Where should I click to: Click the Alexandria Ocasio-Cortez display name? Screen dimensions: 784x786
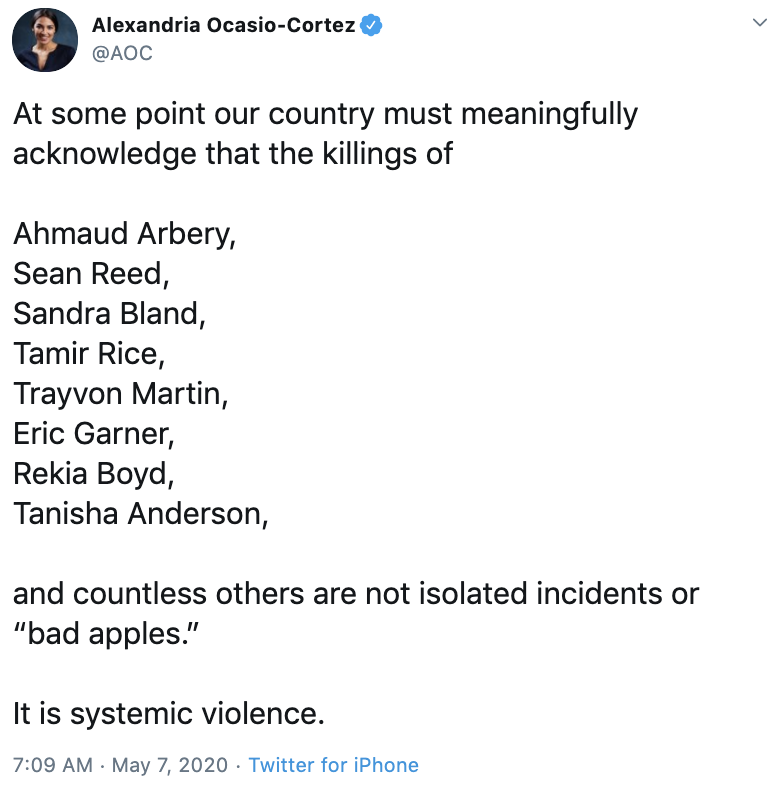(222, 26)
